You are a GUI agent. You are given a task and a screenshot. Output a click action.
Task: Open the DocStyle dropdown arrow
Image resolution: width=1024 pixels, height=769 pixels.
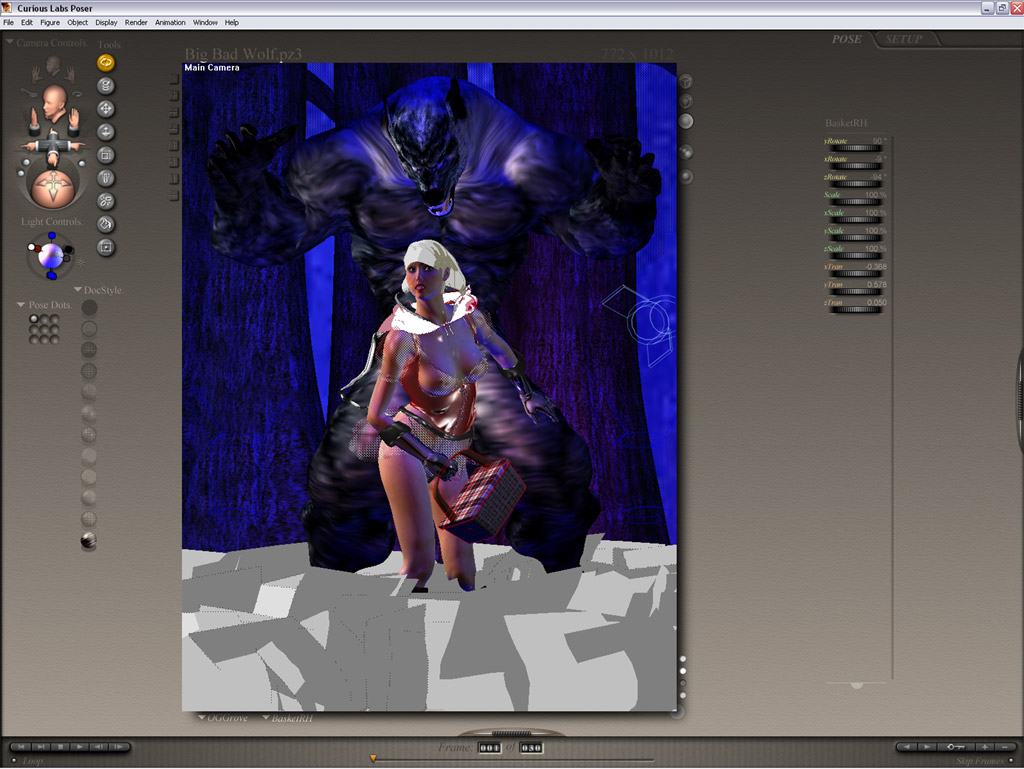click(x=78, y=289)
